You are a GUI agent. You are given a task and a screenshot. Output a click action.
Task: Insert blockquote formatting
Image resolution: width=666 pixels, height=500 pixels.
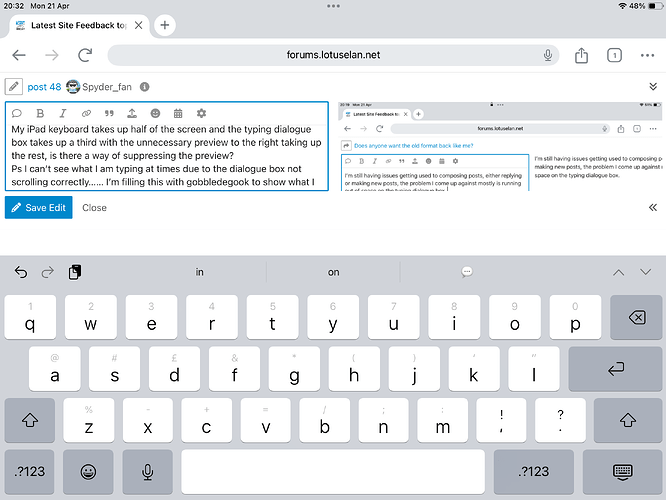click(x=109, y=113)
